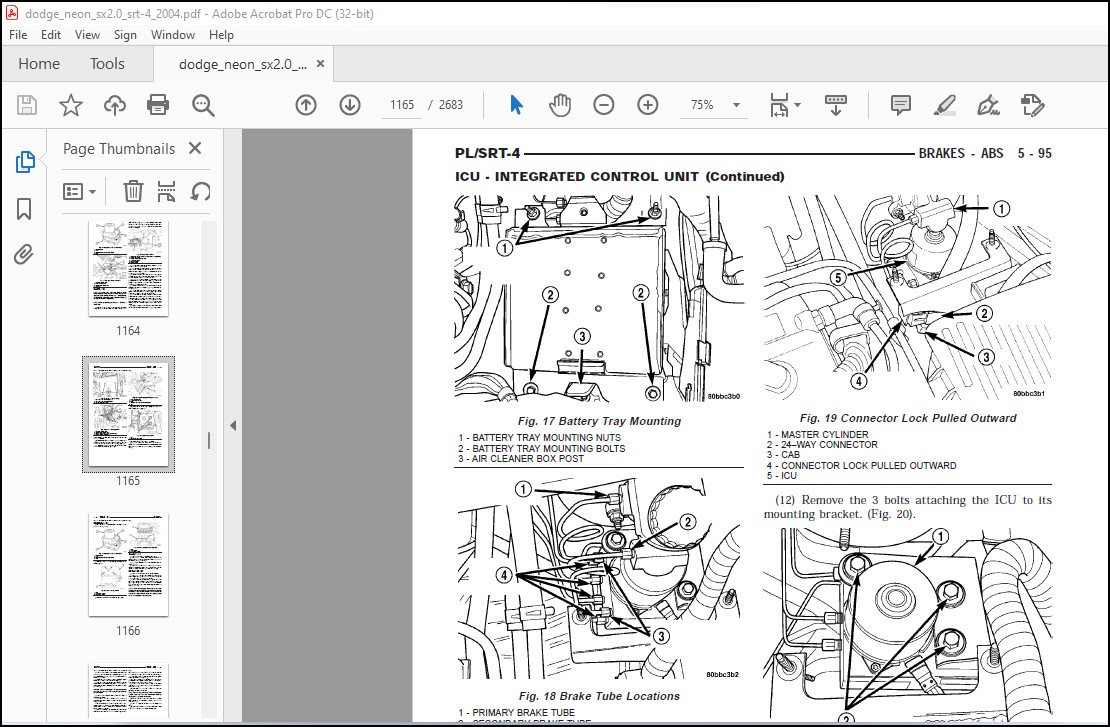Close the dodge_neon_sx2.0 document tab
This screenshot has width=1110, height=727.
[x=320, y=64]
